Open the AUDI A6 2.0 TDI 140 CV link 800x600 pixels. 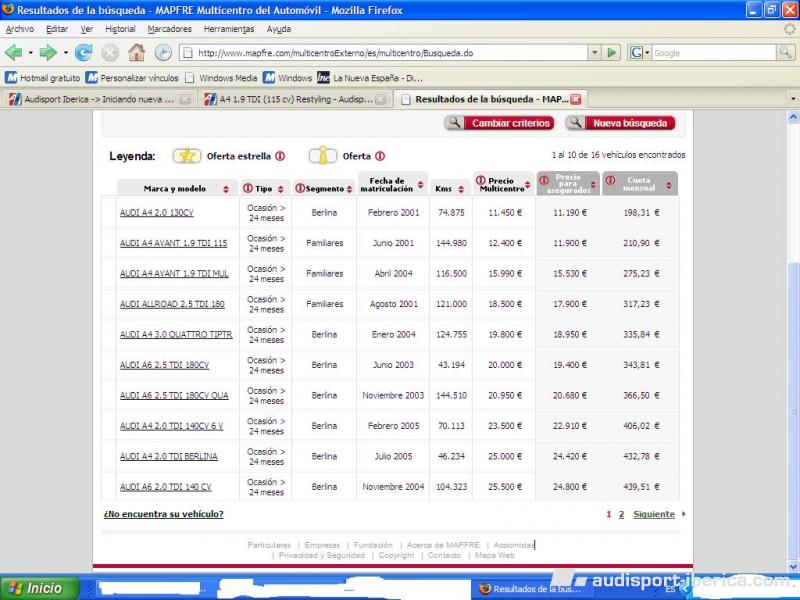(166, 487)
